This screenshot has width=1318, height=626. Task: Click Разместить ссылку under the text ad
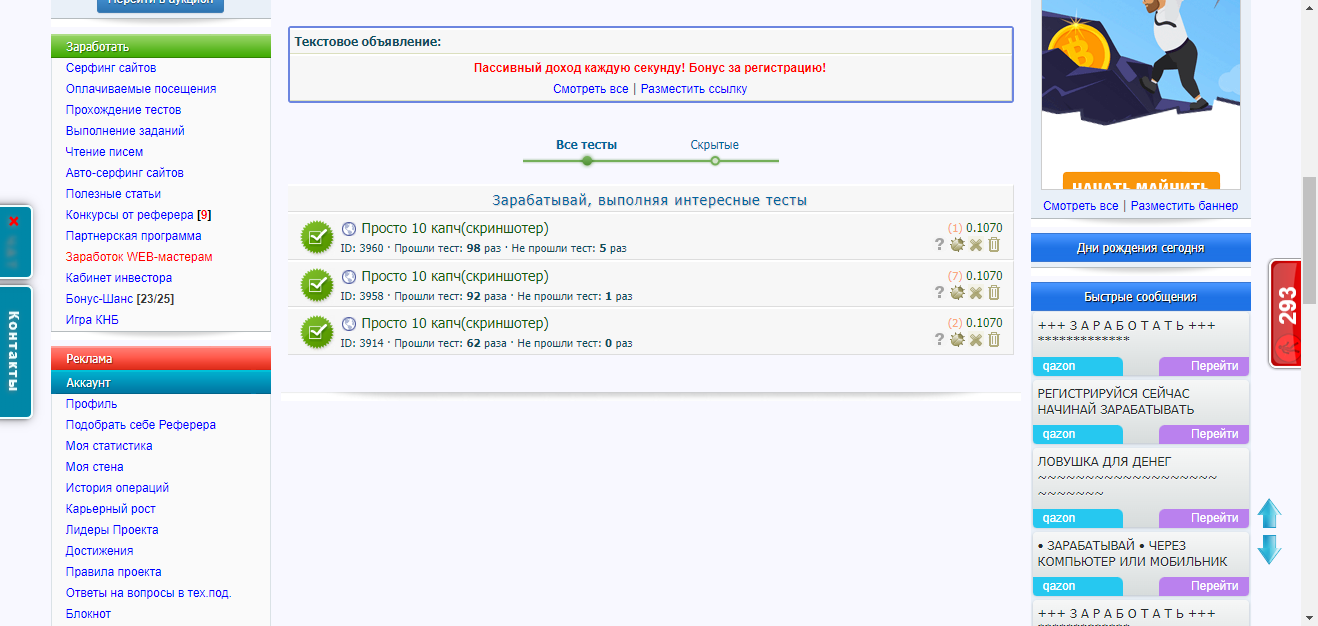pos(694,89)
